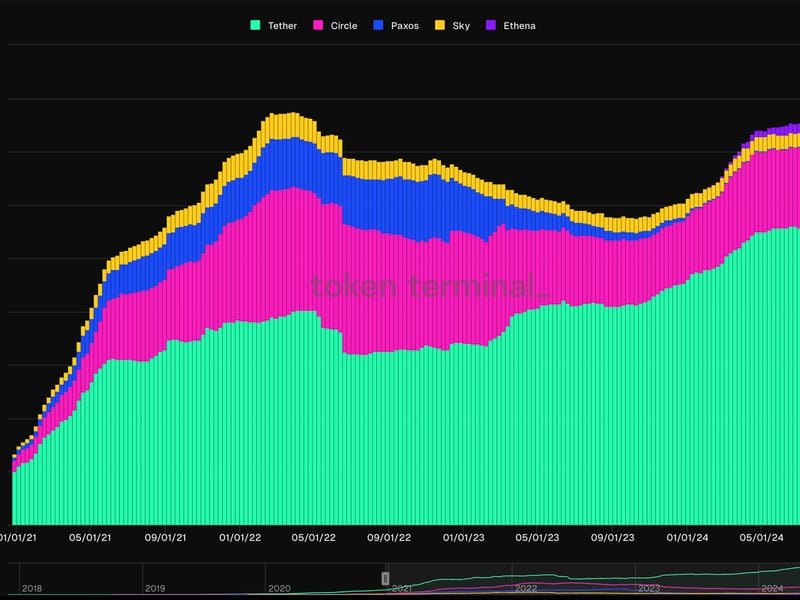
Task: Click the brush handle on the timeline minimap
Action: click(383, 578)
